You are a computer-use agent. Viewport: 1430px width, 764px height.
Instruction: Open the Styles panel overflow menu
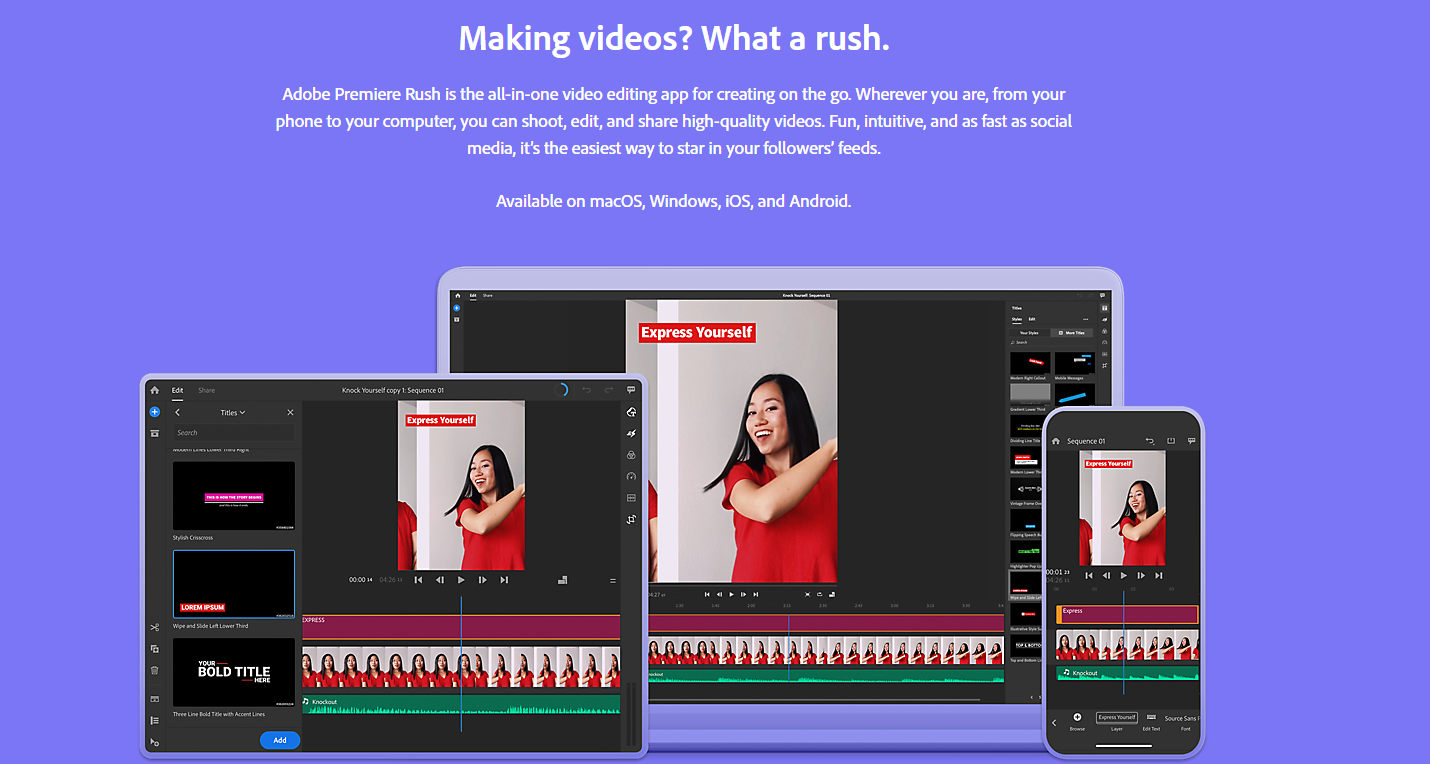coord(1085,319)
